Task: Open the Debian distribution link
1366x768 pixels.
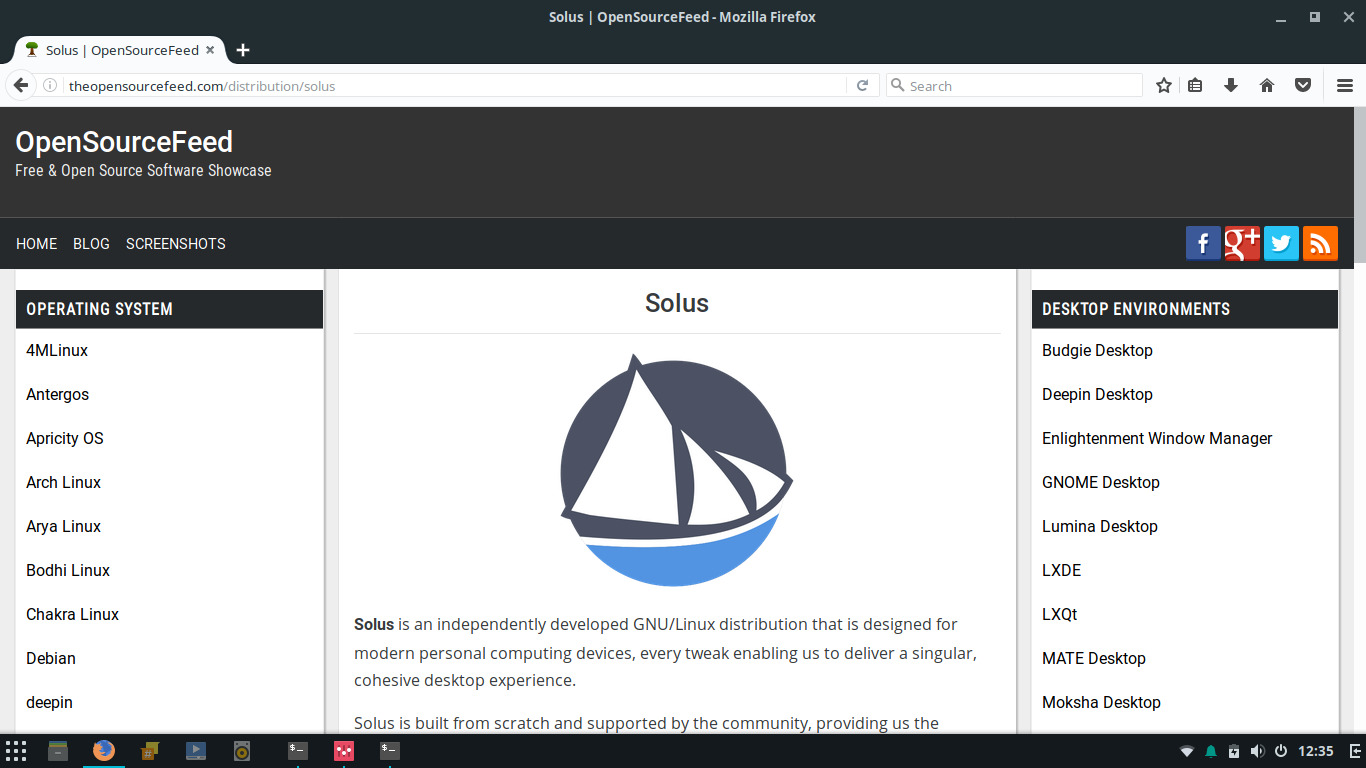Action: pyautogui.click(x=50, y=658)
